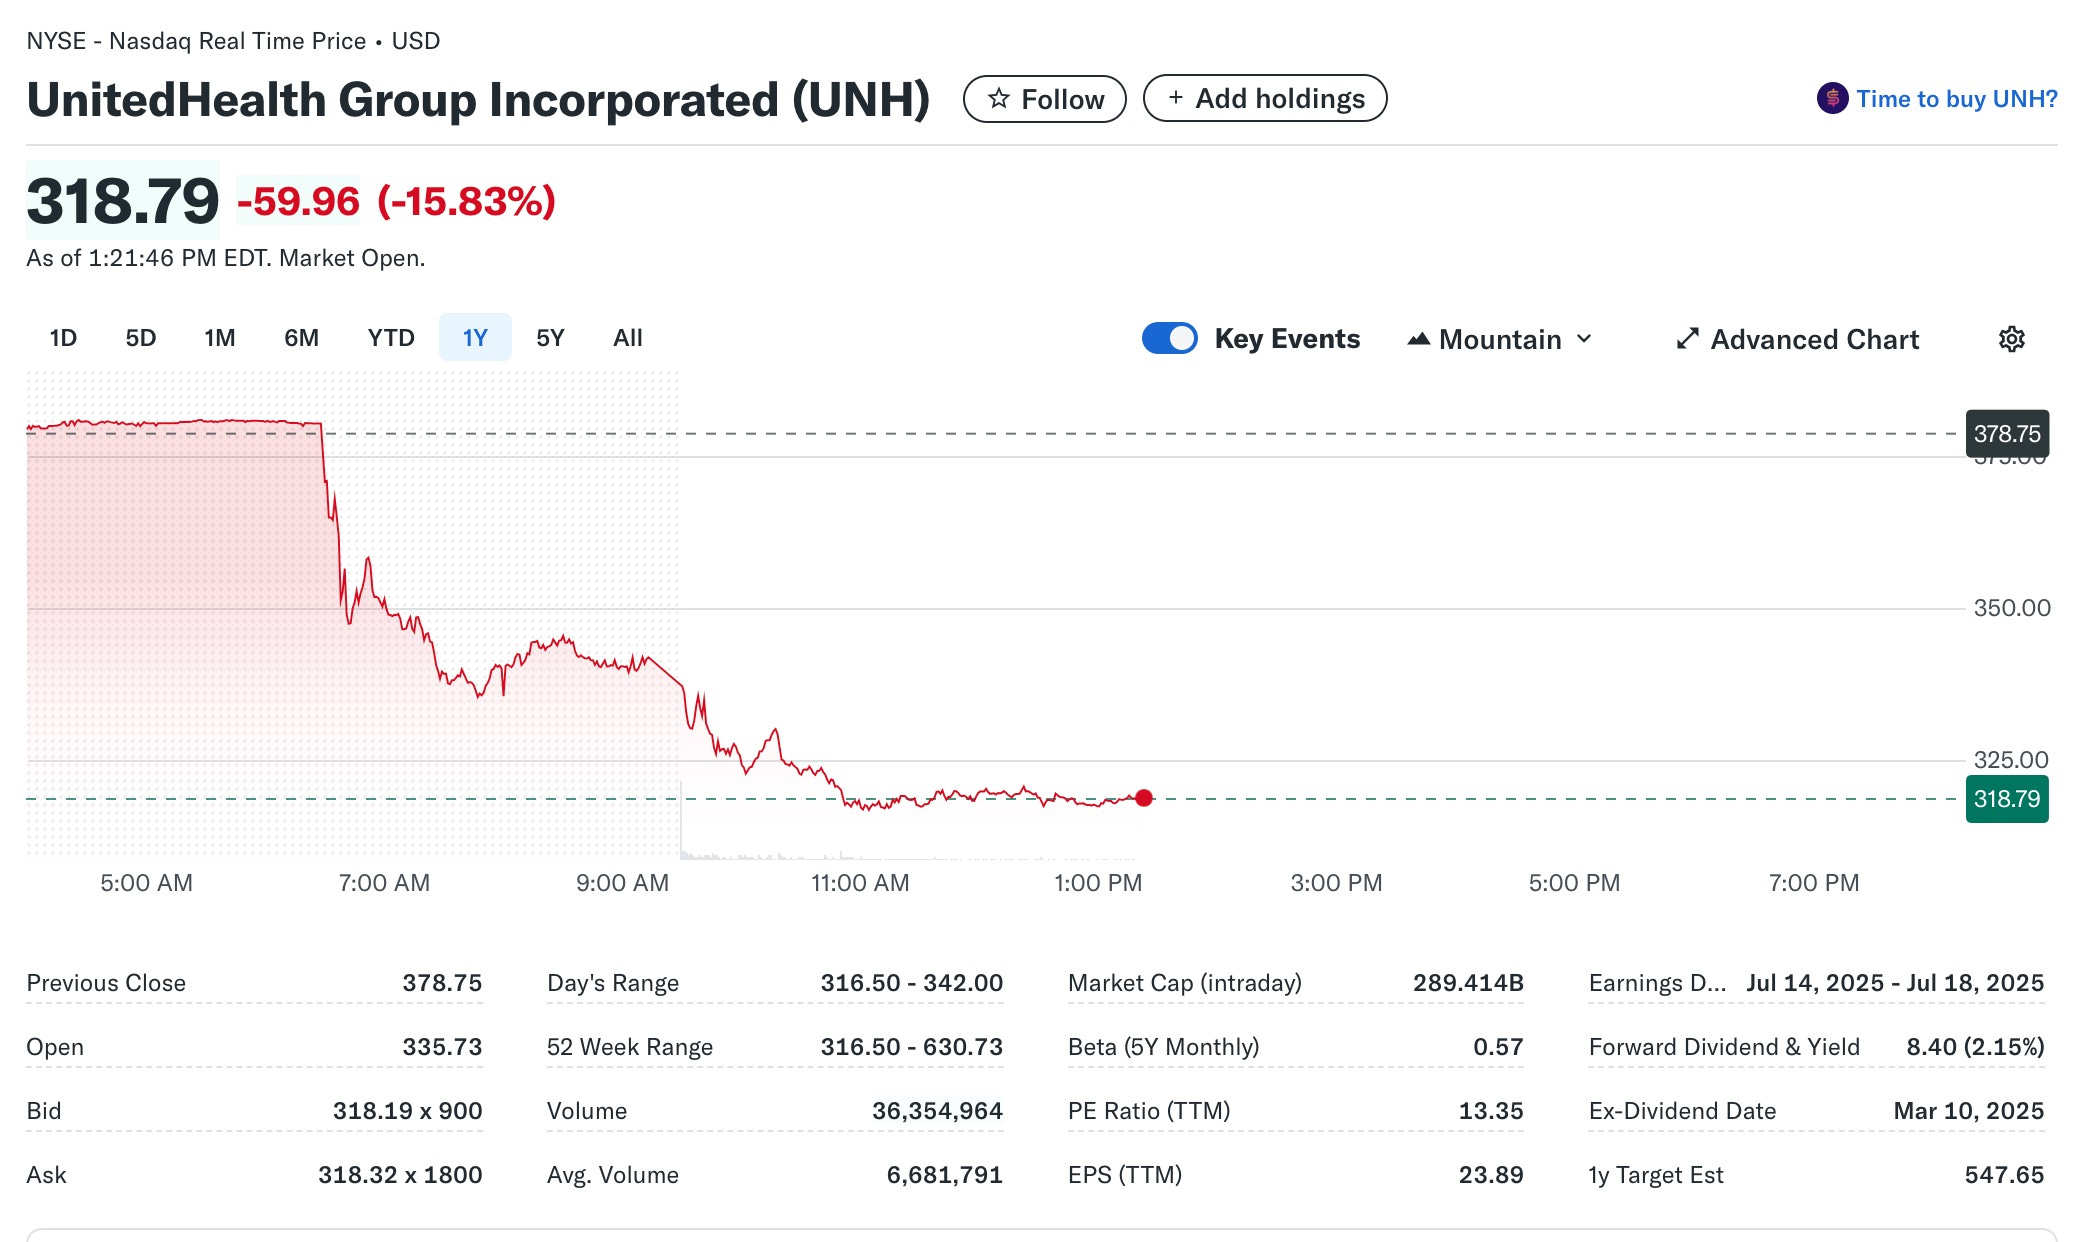Click the Earnings Date value Jul 14, 2025 - Jul 18, 2025
The image size is (2080, 1242).
point(1895,983)
